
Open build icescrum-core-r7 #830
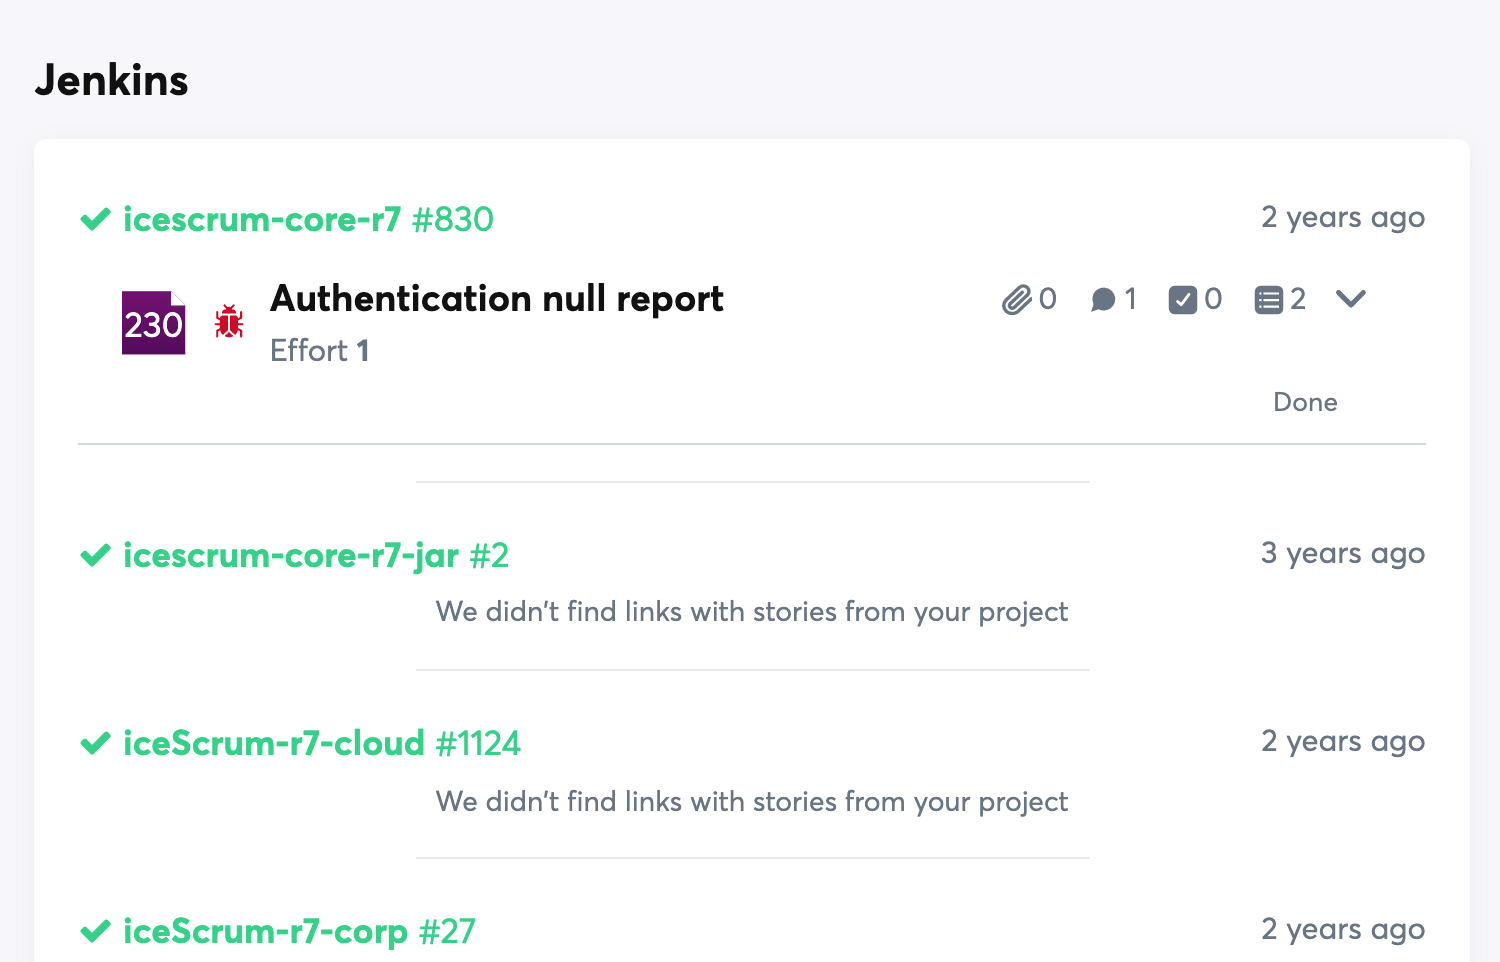point(308,219)
